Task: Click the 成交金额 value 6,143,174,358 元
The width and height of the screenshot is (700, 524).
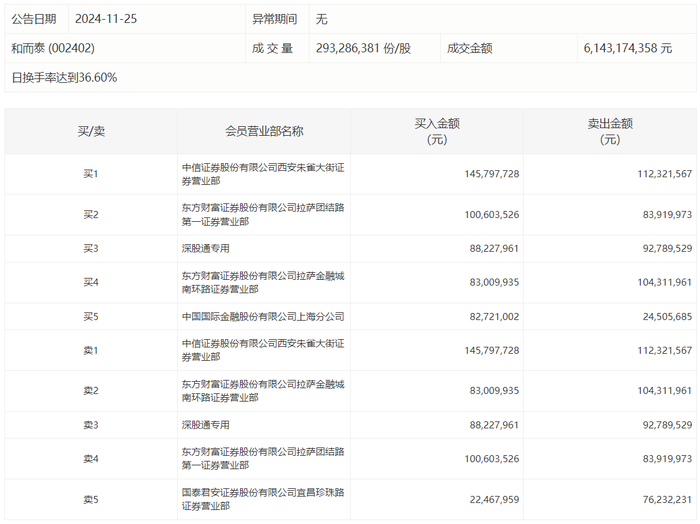Action: point(627,48)
